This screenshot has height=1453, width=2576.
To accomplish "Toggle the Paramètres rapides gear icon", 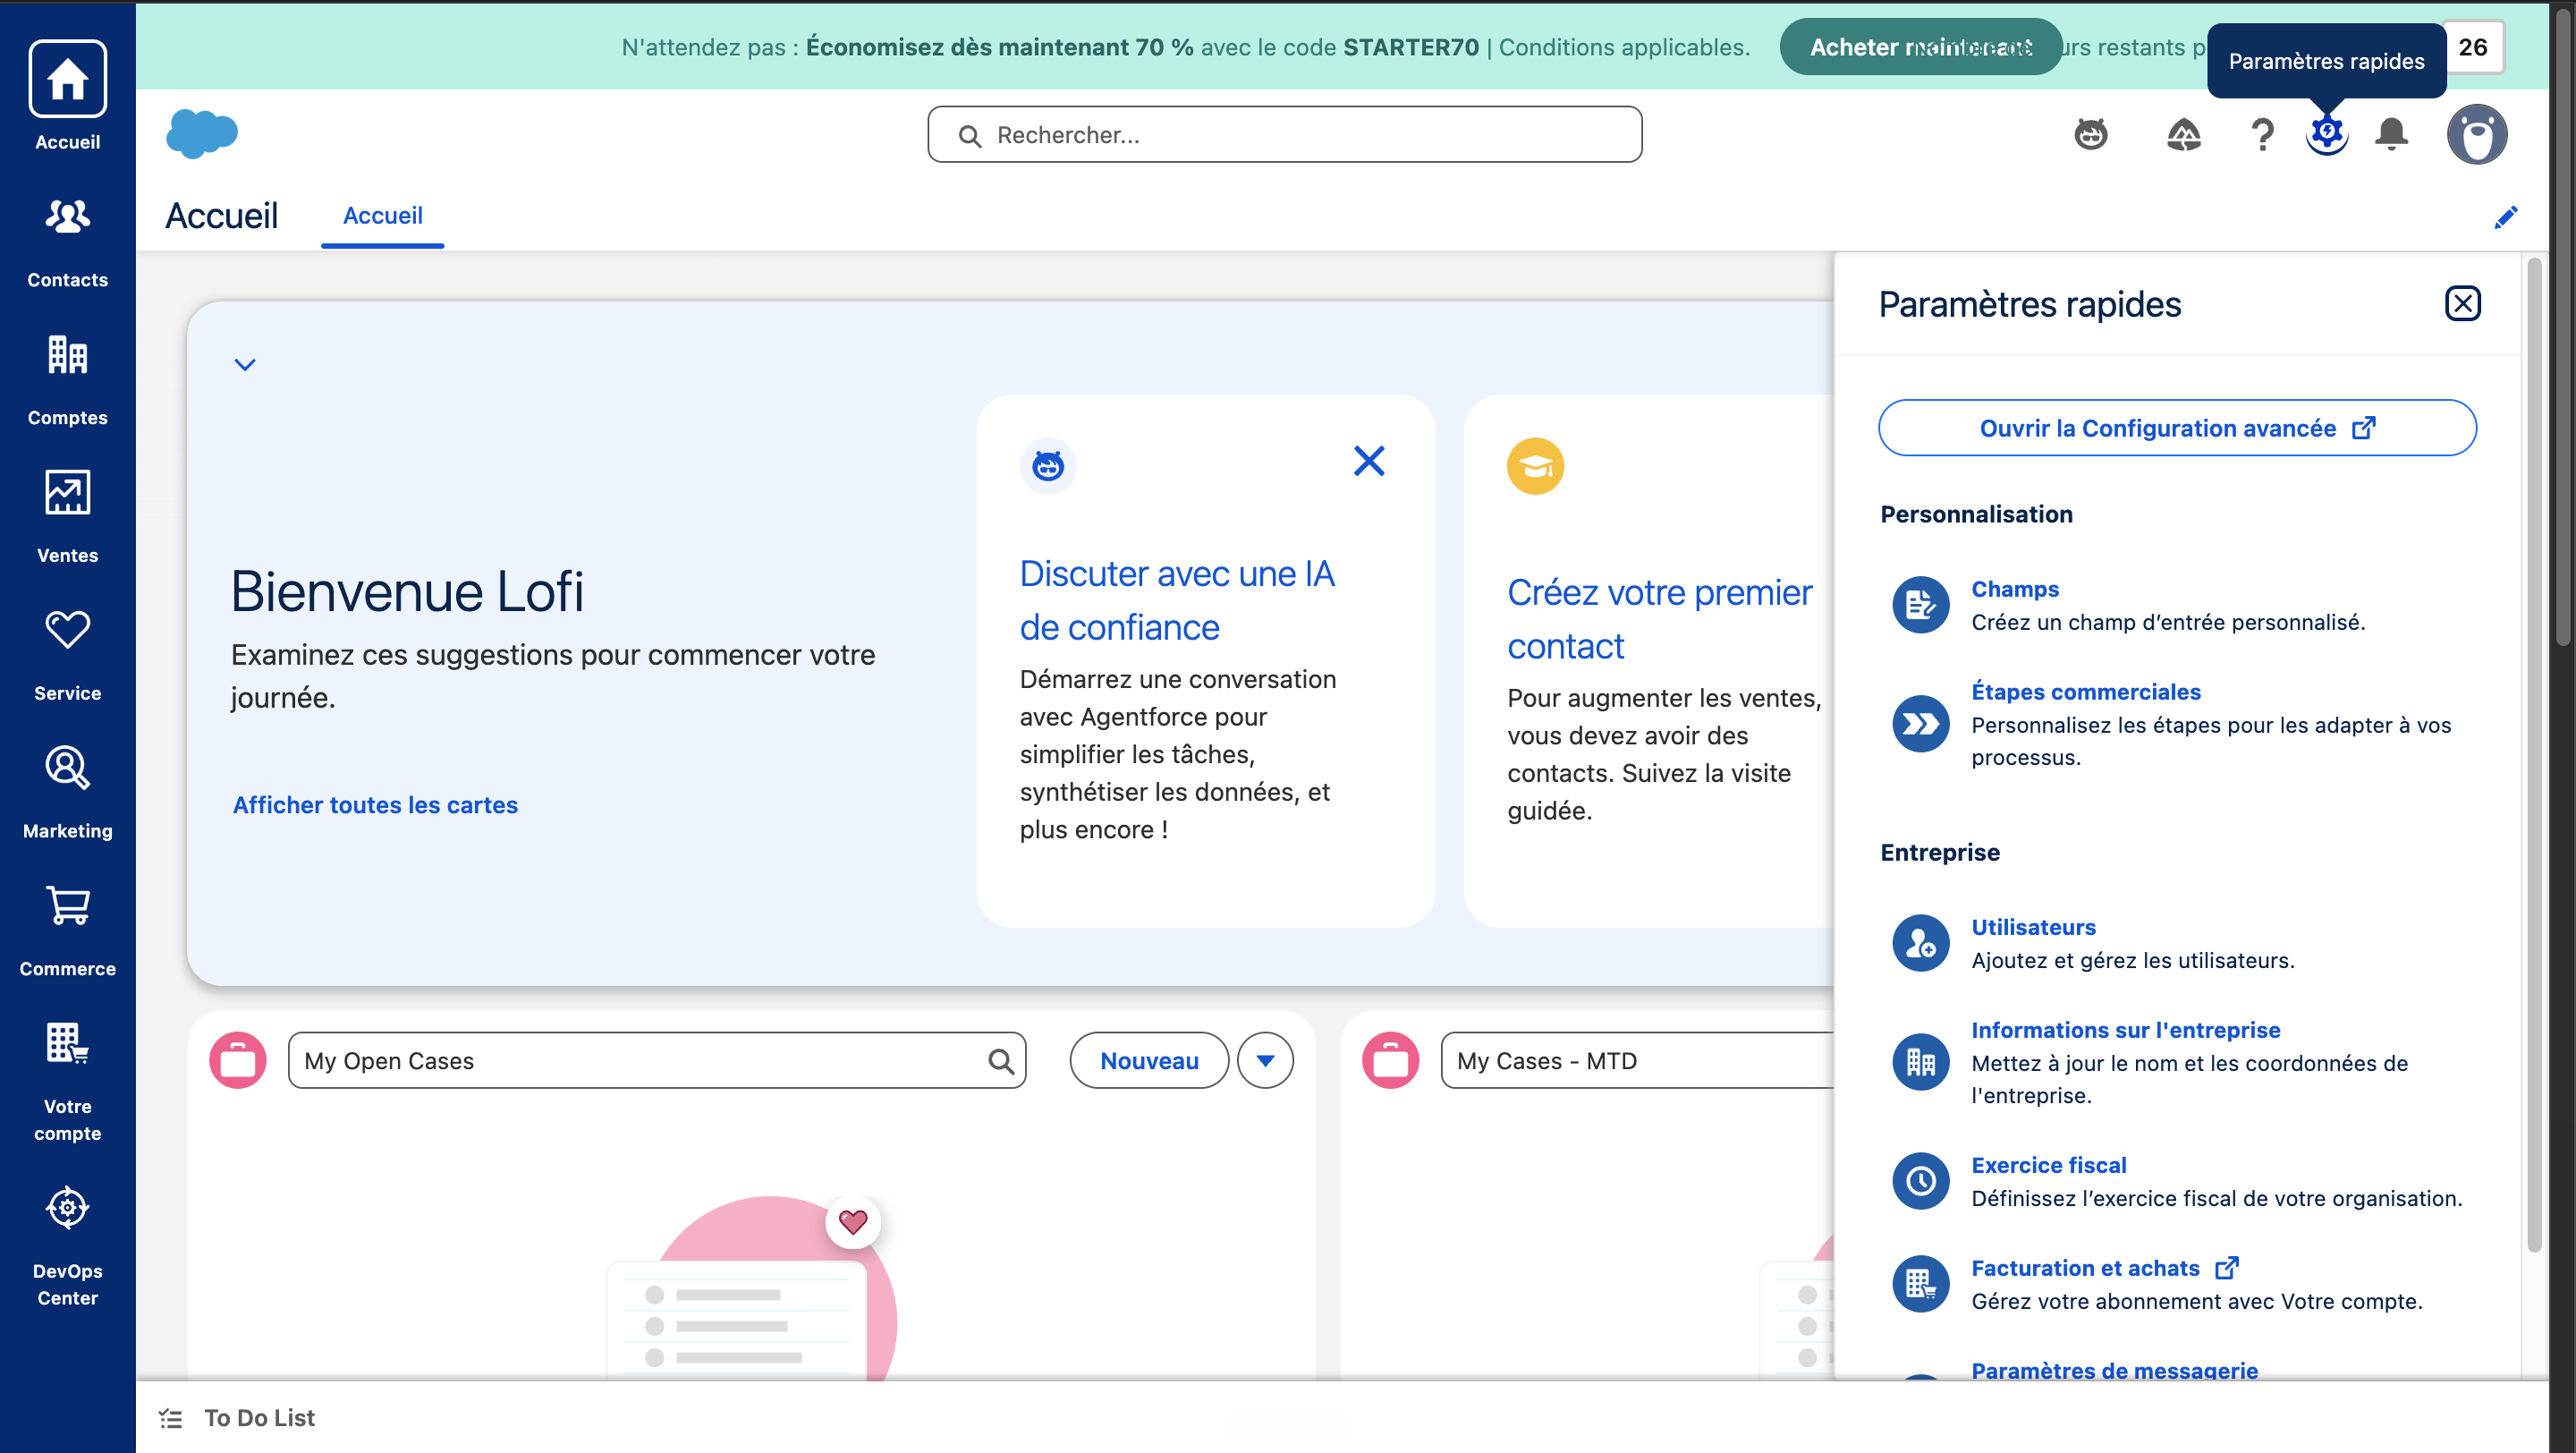I will [x=2326, y=133].
